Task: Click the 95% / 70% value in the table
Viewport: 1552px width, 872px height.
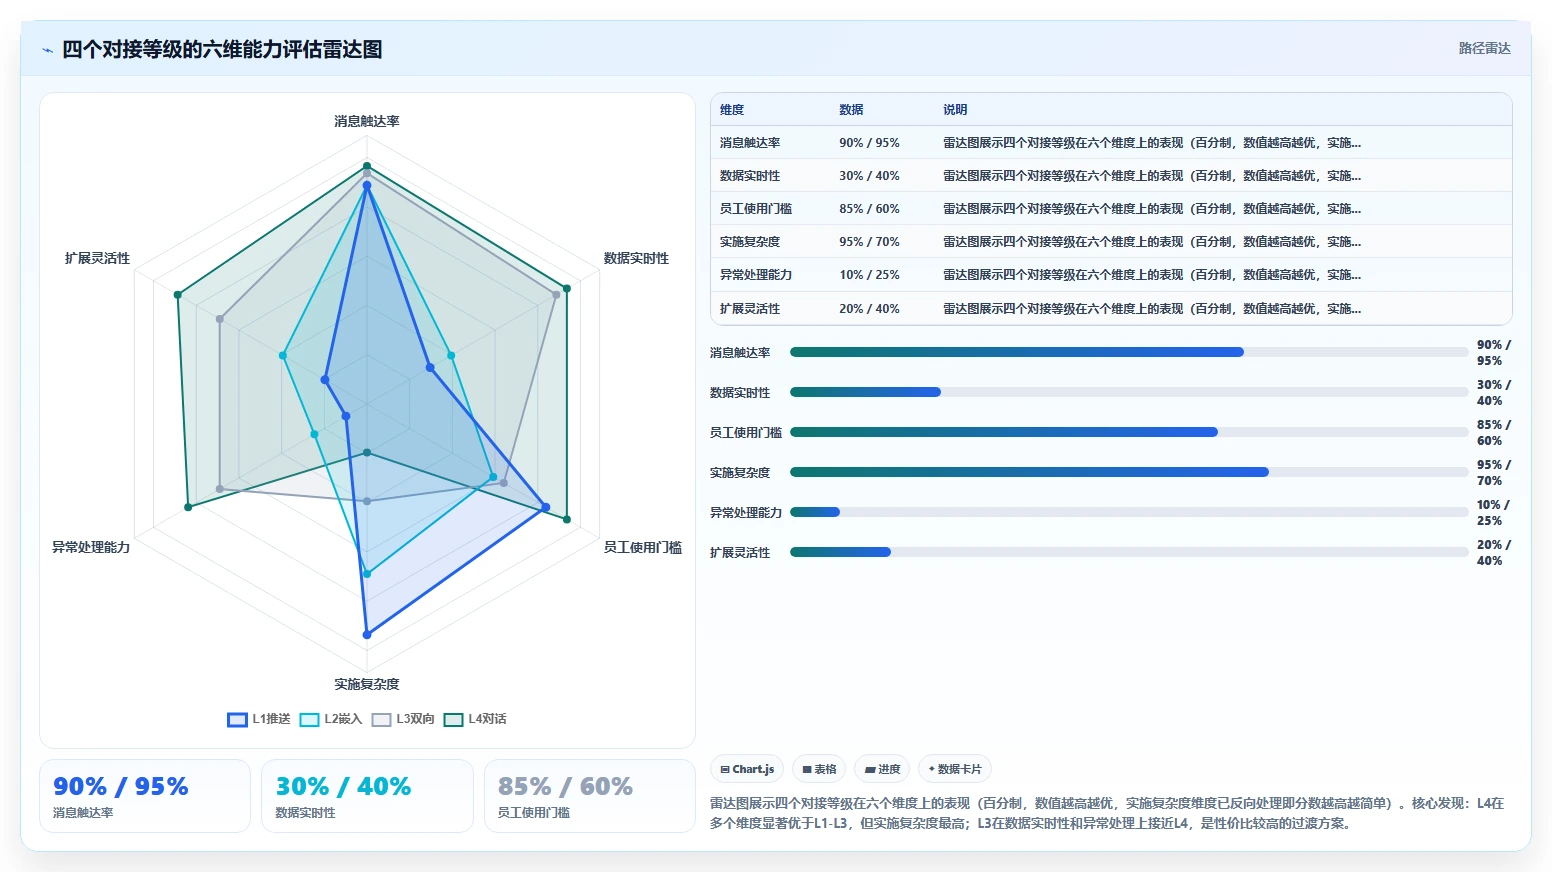Action: coord(869,242)
